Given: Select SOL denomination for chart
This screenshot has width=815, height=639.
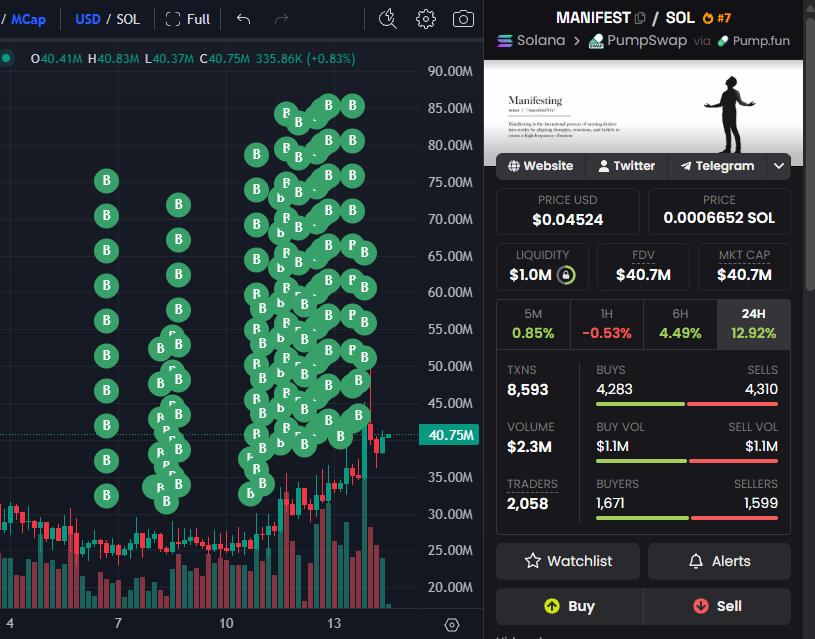Looking at the screenshot, I should coord(128,20).
